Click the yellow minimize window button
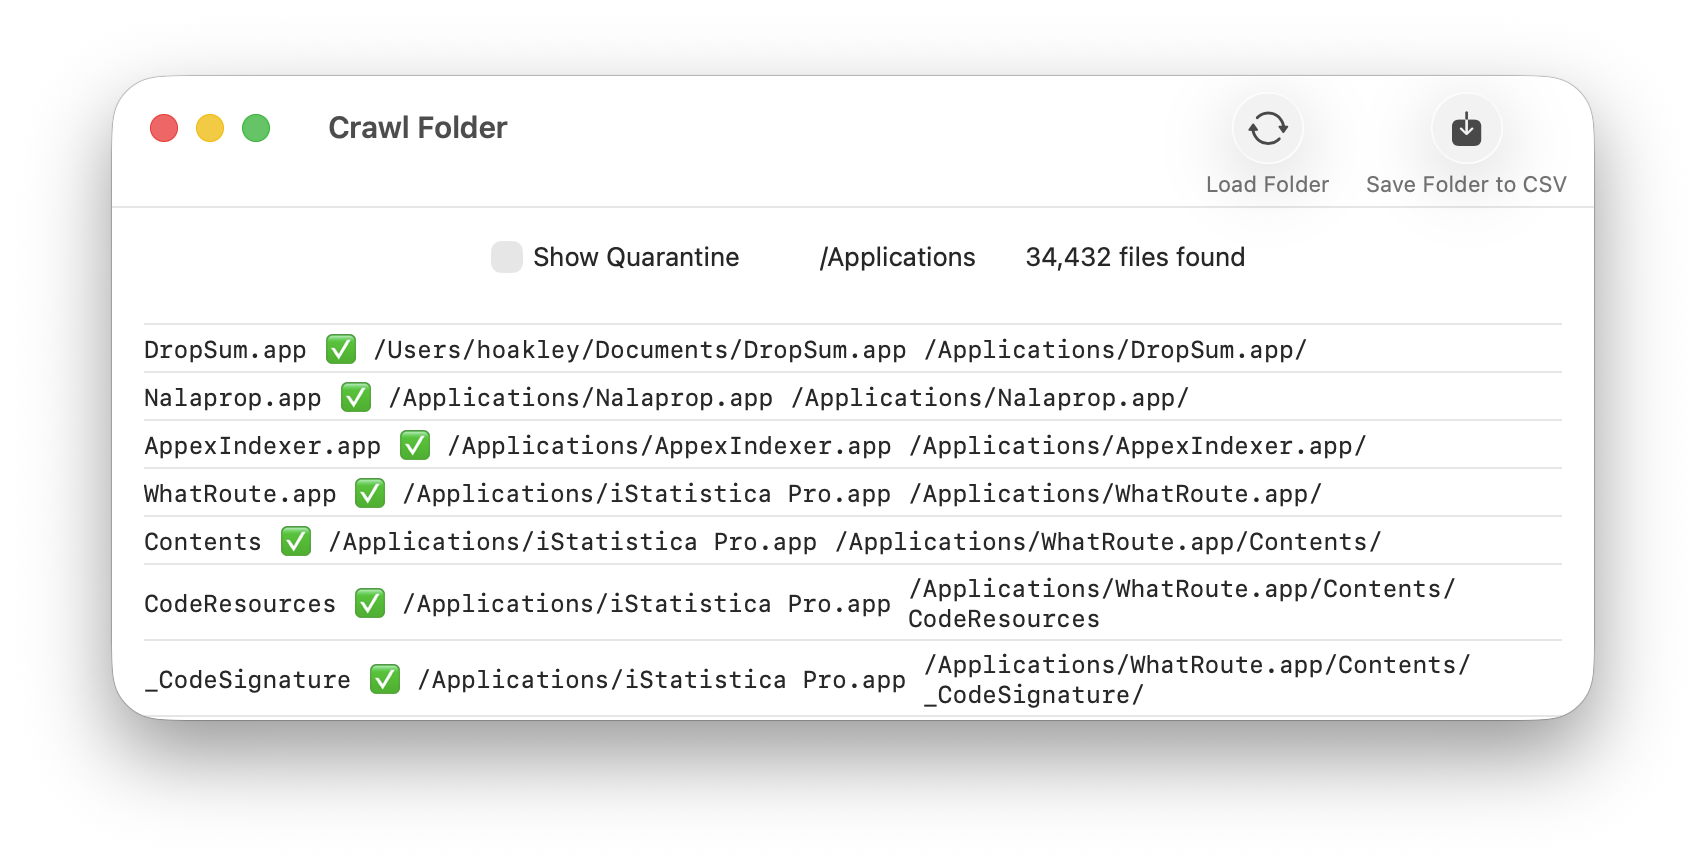This screenshot has width=1706, height=868. tap(210, 128)
